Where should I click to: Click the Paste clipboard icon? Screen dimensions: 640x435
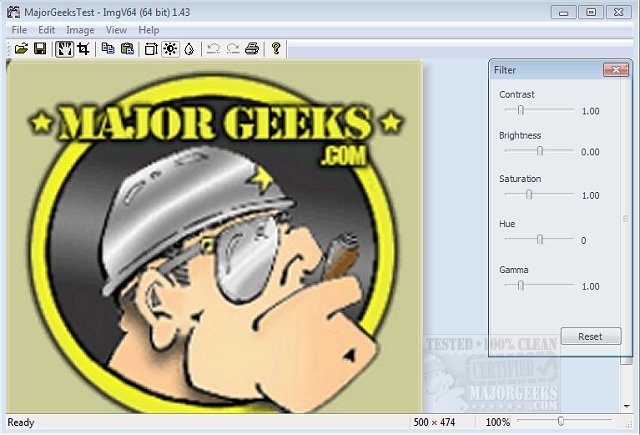click(x=127, y=49)
